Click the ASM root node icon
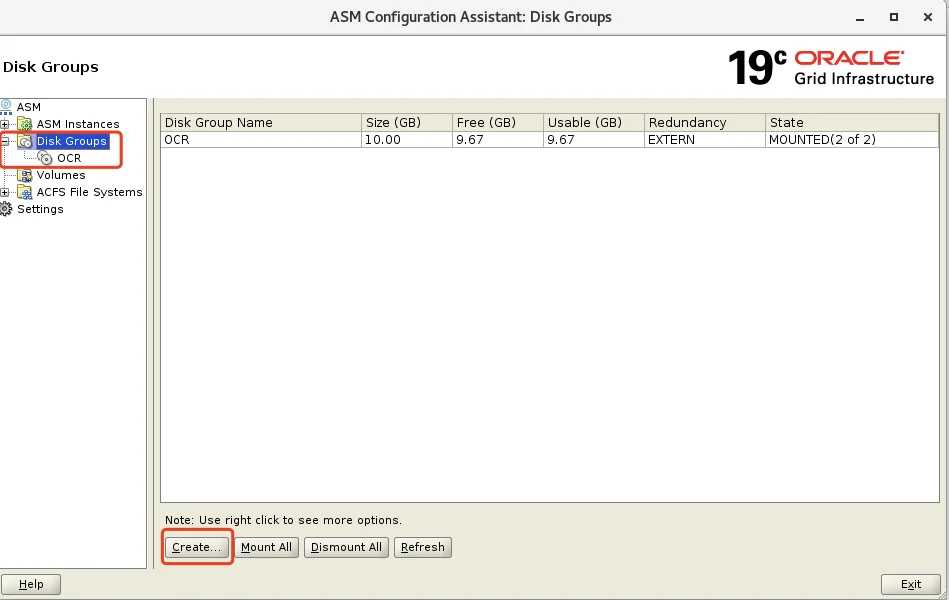Image resolution: width=949 pixels, height=600 pixels. coord(6,107)
